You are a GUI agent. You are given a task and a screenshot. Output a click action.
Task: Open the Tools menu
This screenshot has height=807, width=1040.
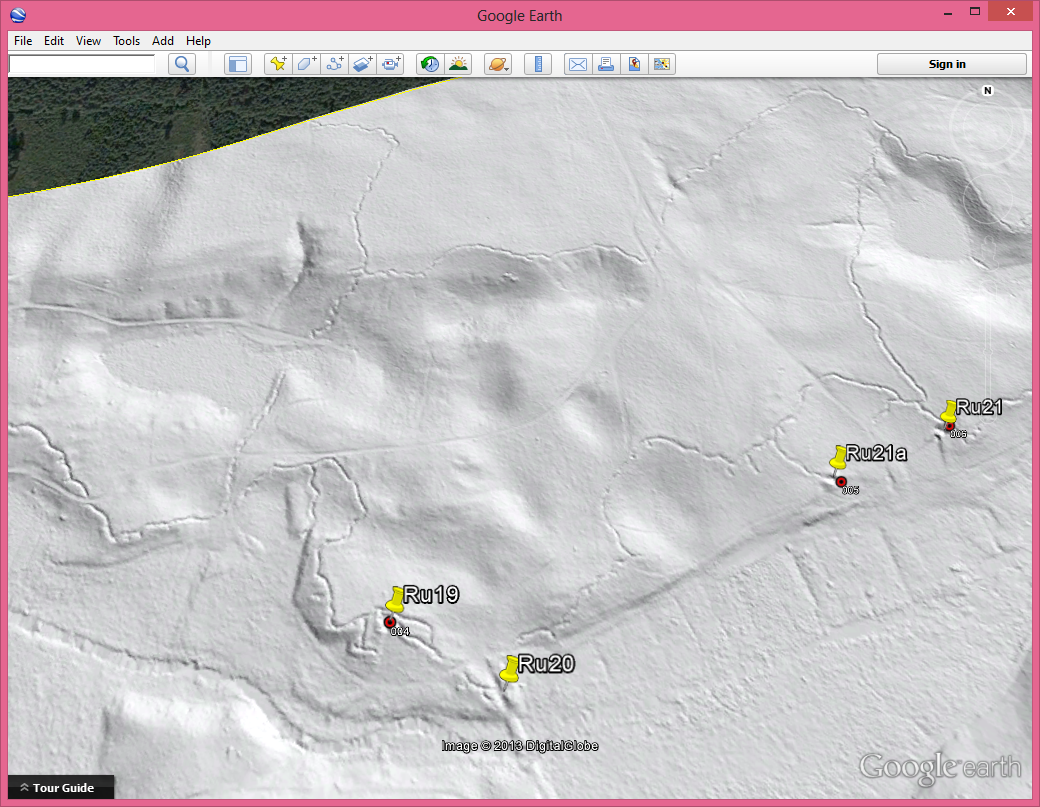[126, 41]
